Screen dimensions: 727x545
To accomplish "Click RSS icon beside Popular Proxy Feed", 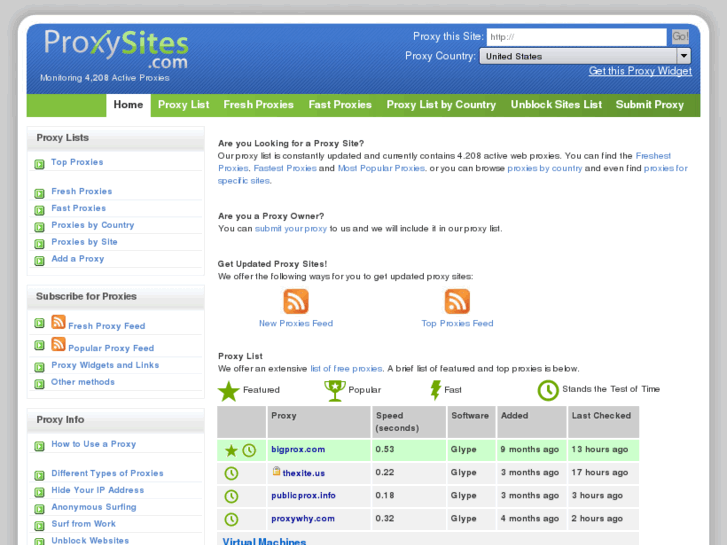I will point(58,344).
